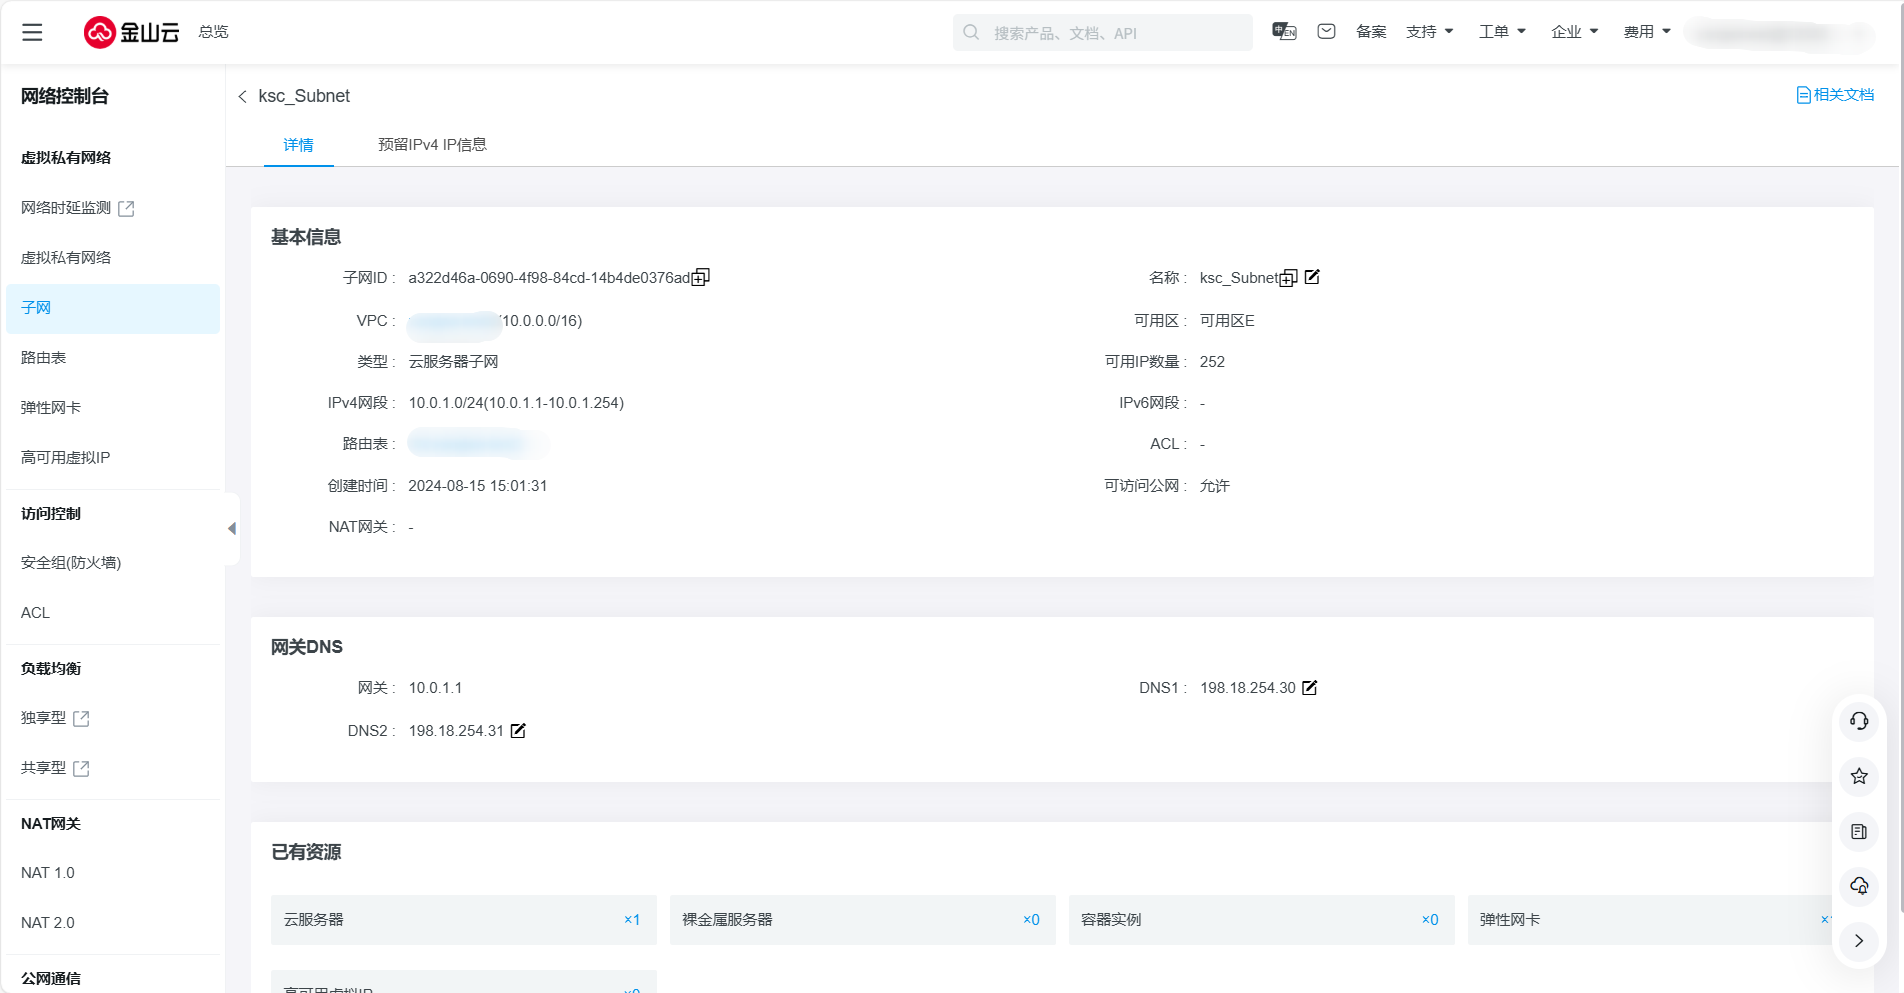
Task: Go back using the left arrow
Action: [242, 96]
